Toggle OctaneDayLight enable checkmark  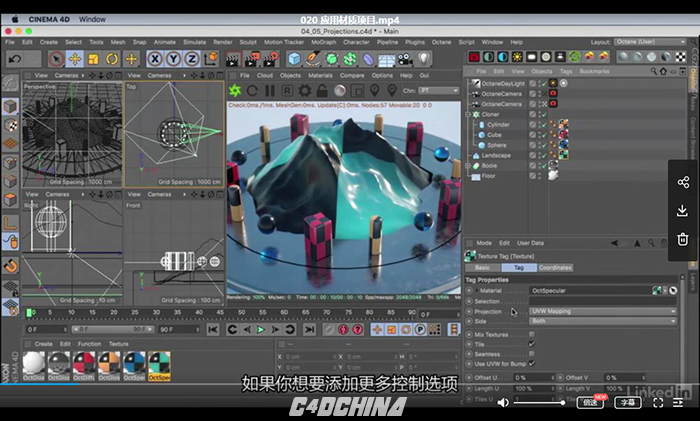click(544, 83)
